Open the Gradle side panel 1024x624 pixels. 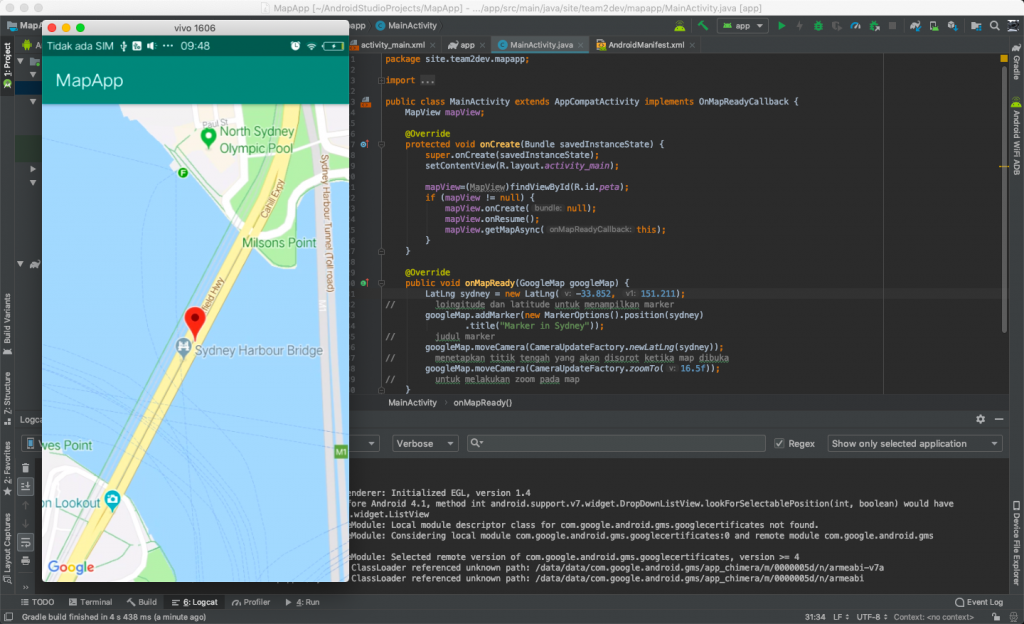click(1016, 61)
